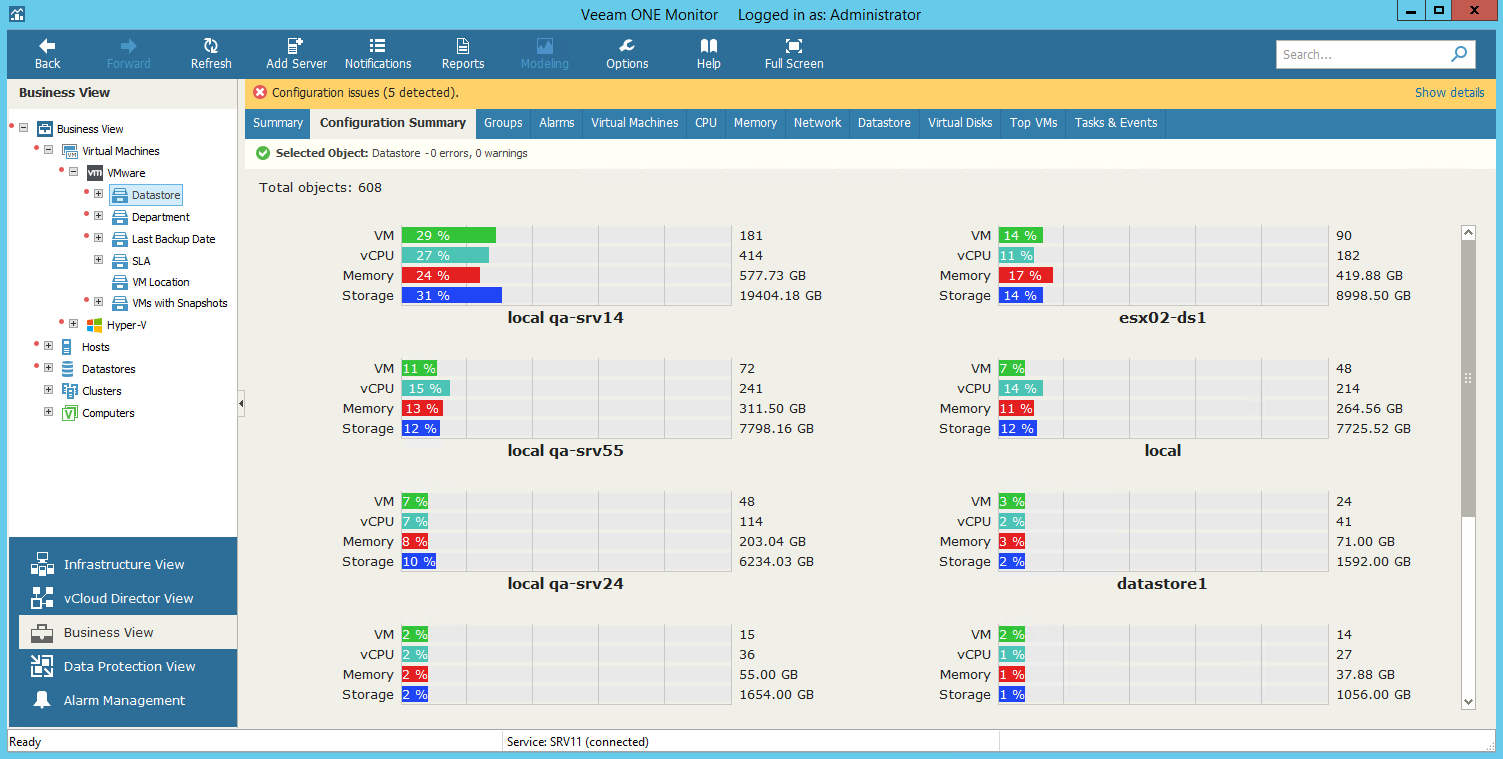
Task: Click the 'datastore1' title text
Action: coord(1162,583)
